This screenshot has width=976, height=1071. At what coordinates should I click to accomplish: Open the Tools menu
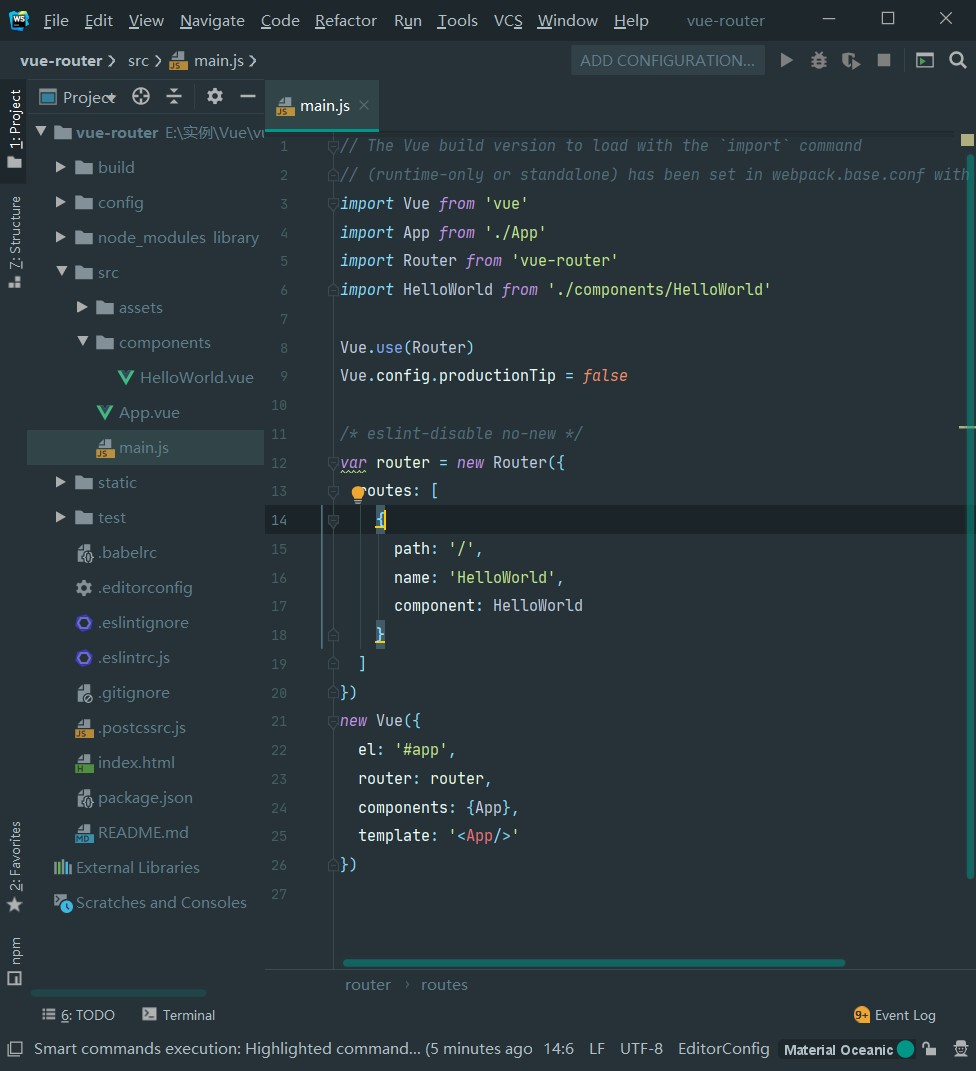coord(457,21)
